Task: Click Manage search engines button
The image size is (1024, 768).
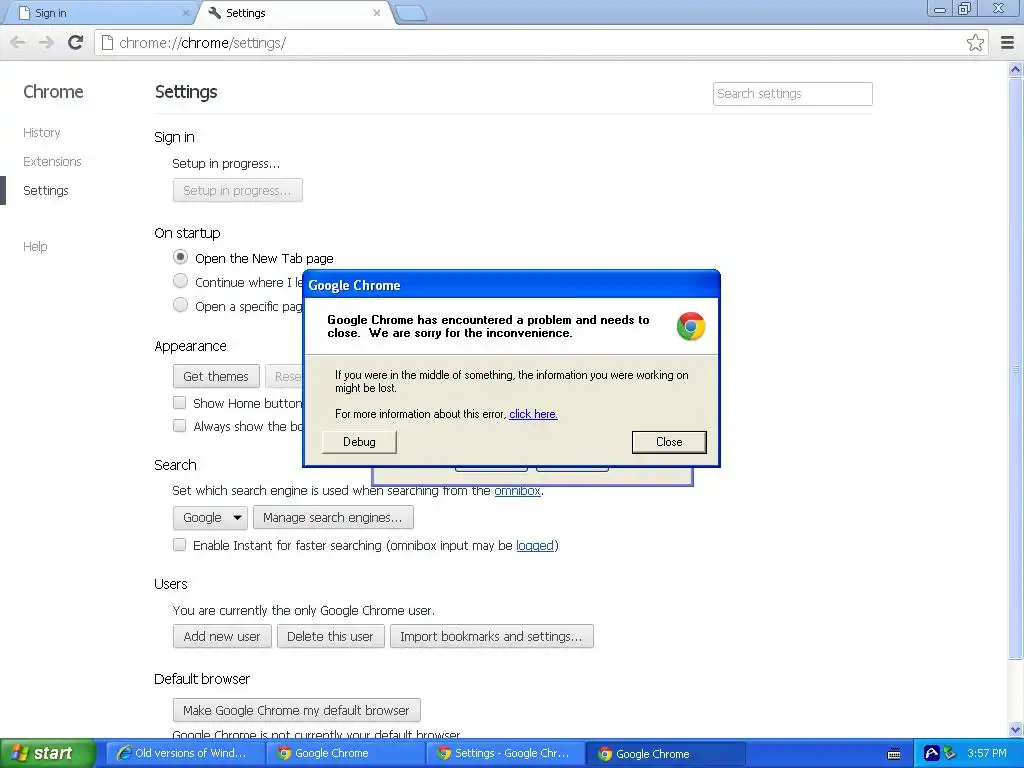Action: pyautogui.click(x=333, y=517)
